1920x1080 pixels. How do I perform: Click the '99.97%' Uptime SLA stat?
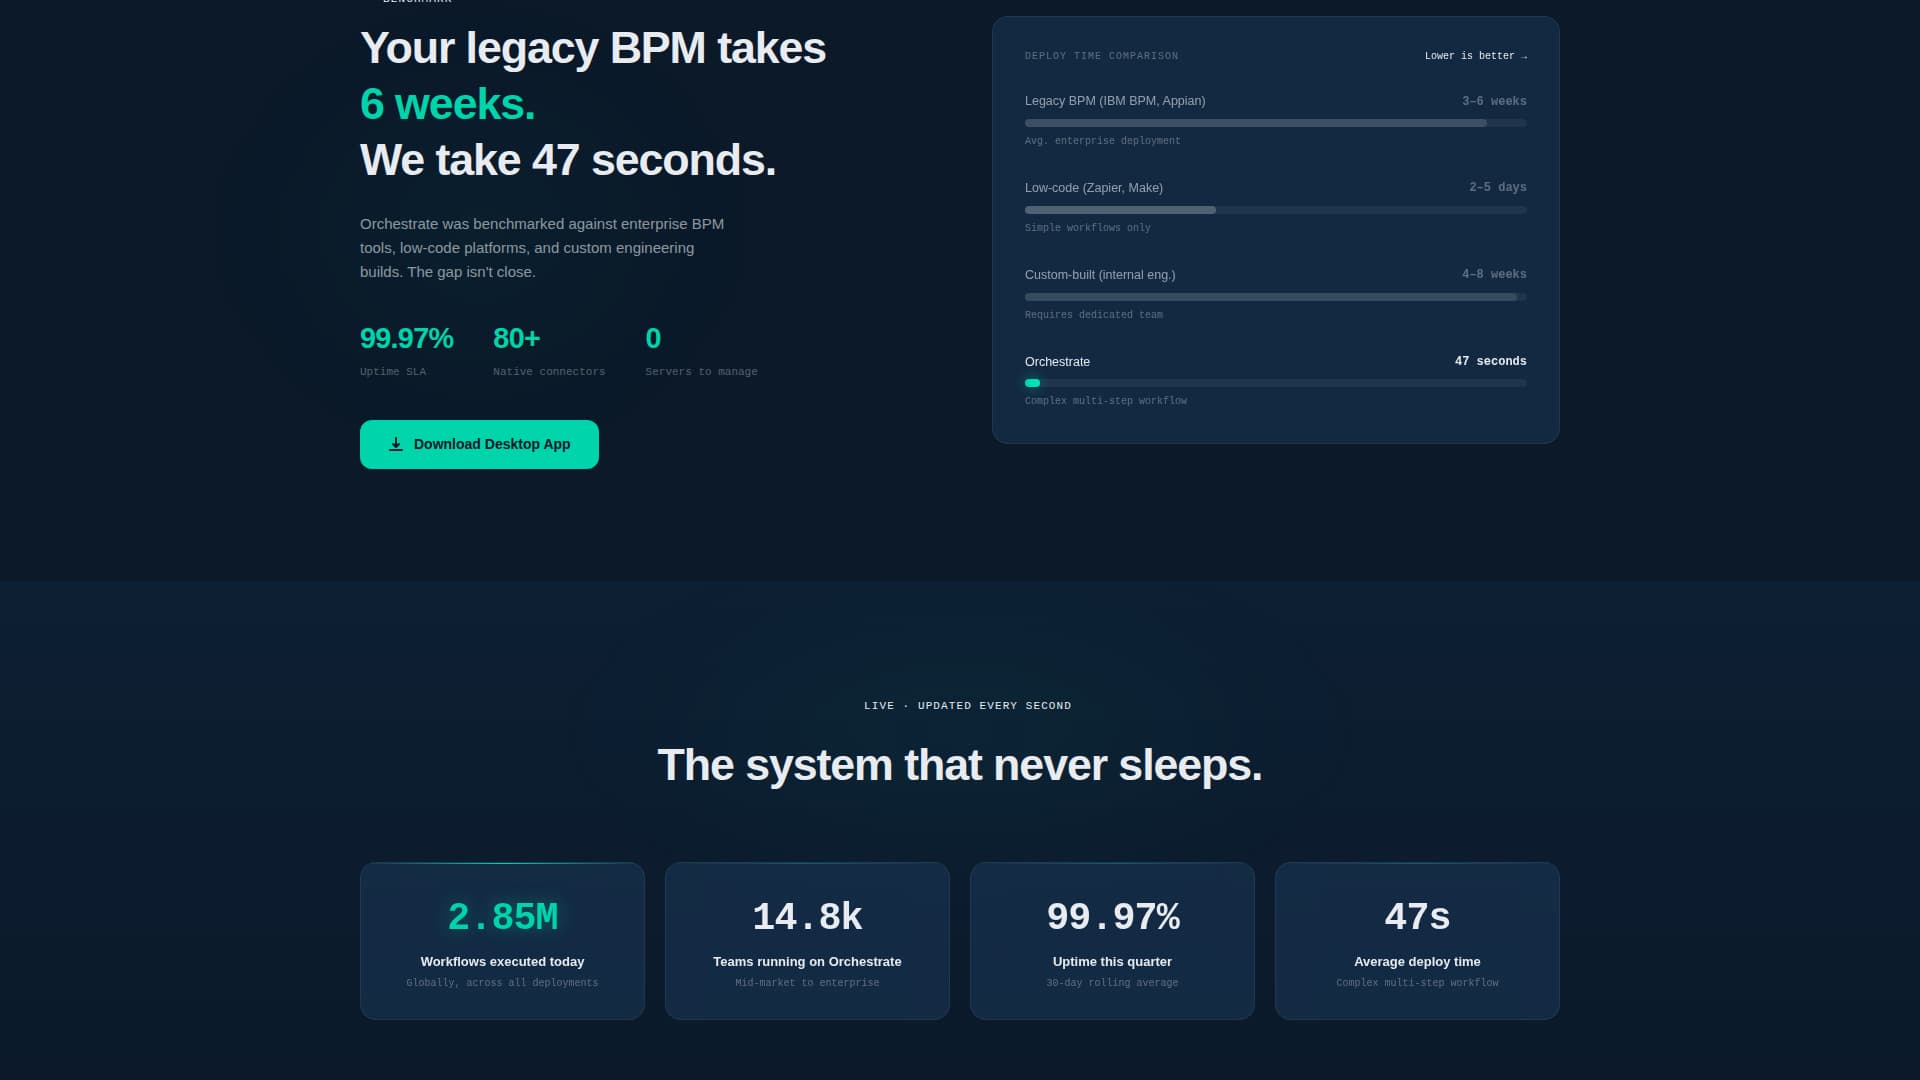[x=406, y=339]
